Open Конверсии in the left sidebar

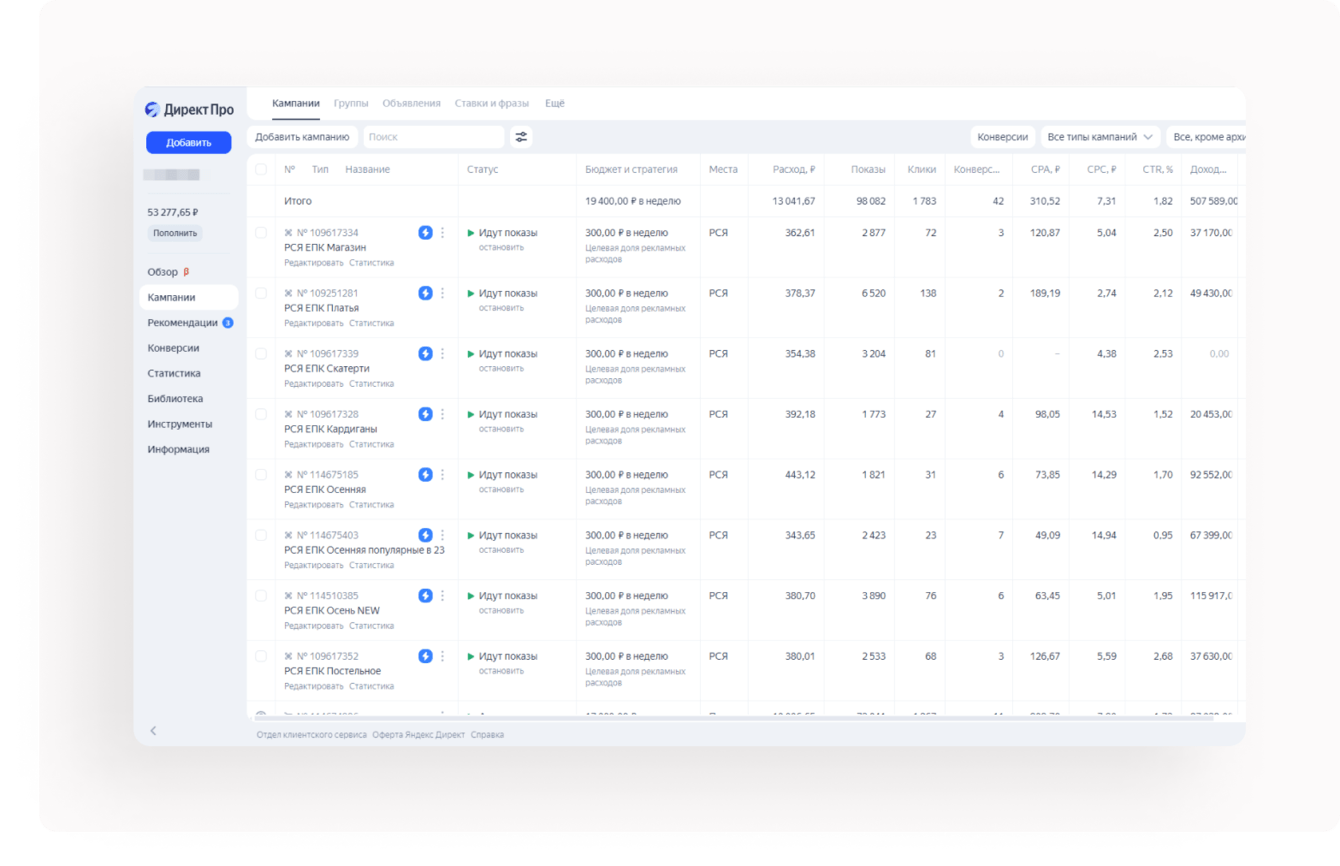pyautogui.click(x=173, y=348)
